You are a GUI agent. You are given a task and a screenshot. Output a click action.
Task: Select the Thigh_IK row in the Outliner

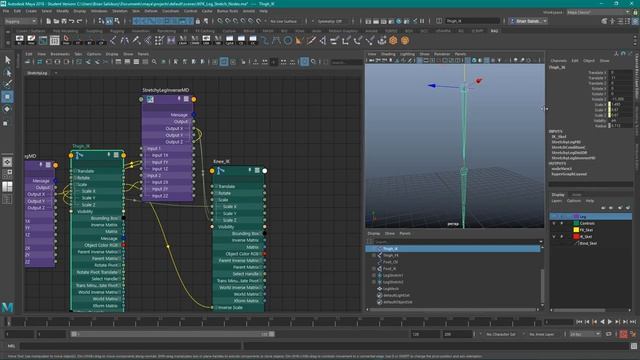453,249
